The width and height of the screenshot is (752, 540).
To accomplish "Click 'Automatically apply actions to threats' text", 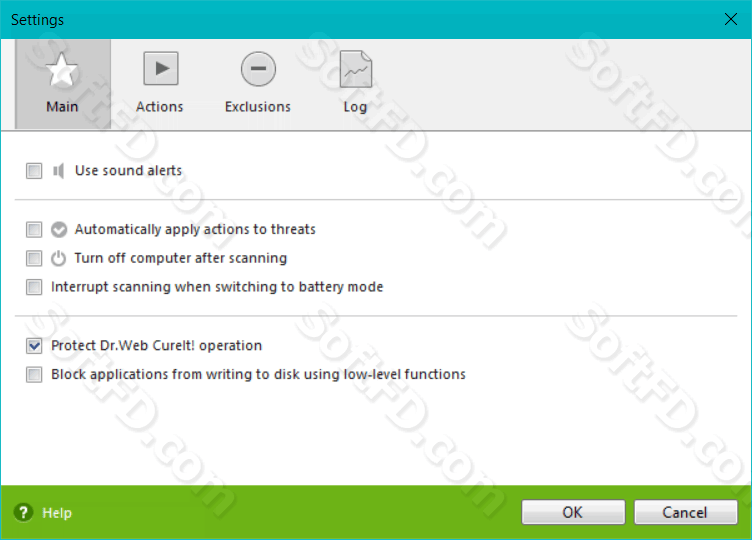I will coord(195,229).
